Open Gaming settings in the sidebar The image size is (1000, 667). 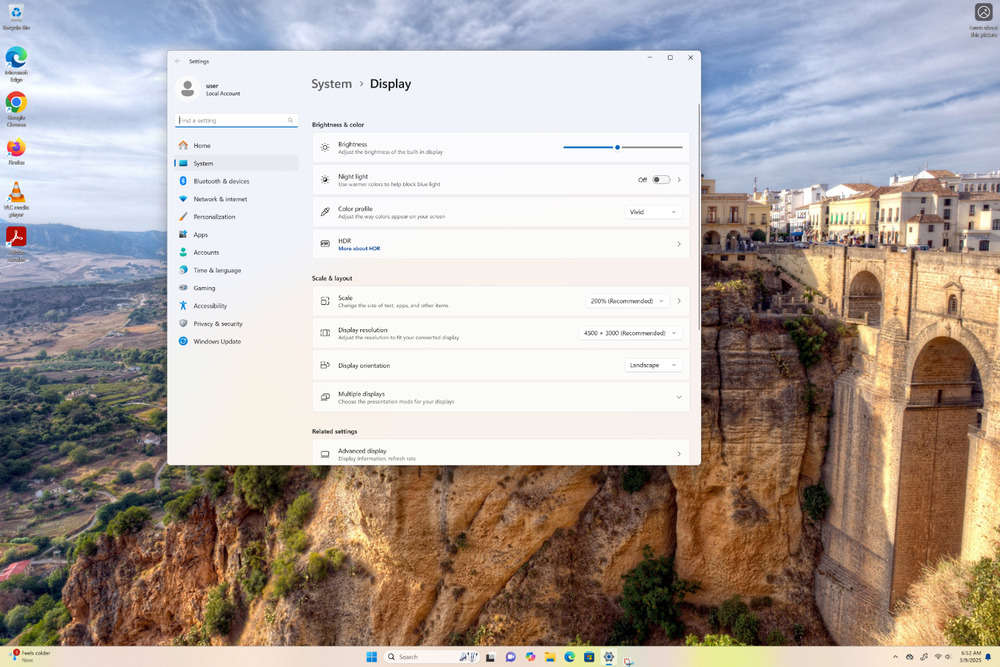coord(236,288)
